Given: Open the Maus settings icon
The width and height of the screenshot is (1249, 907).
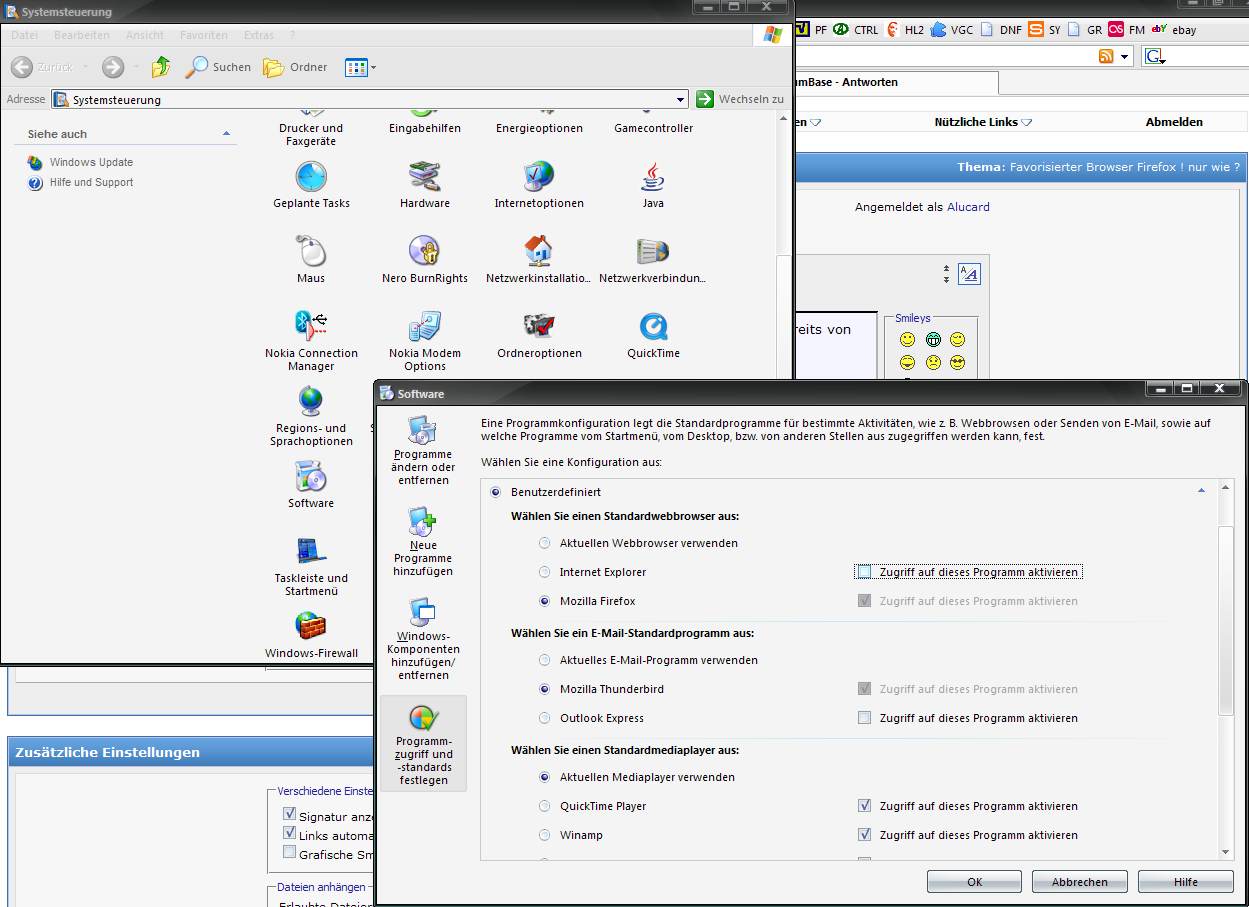Looking at the screenshot, I should click(311, 260).
